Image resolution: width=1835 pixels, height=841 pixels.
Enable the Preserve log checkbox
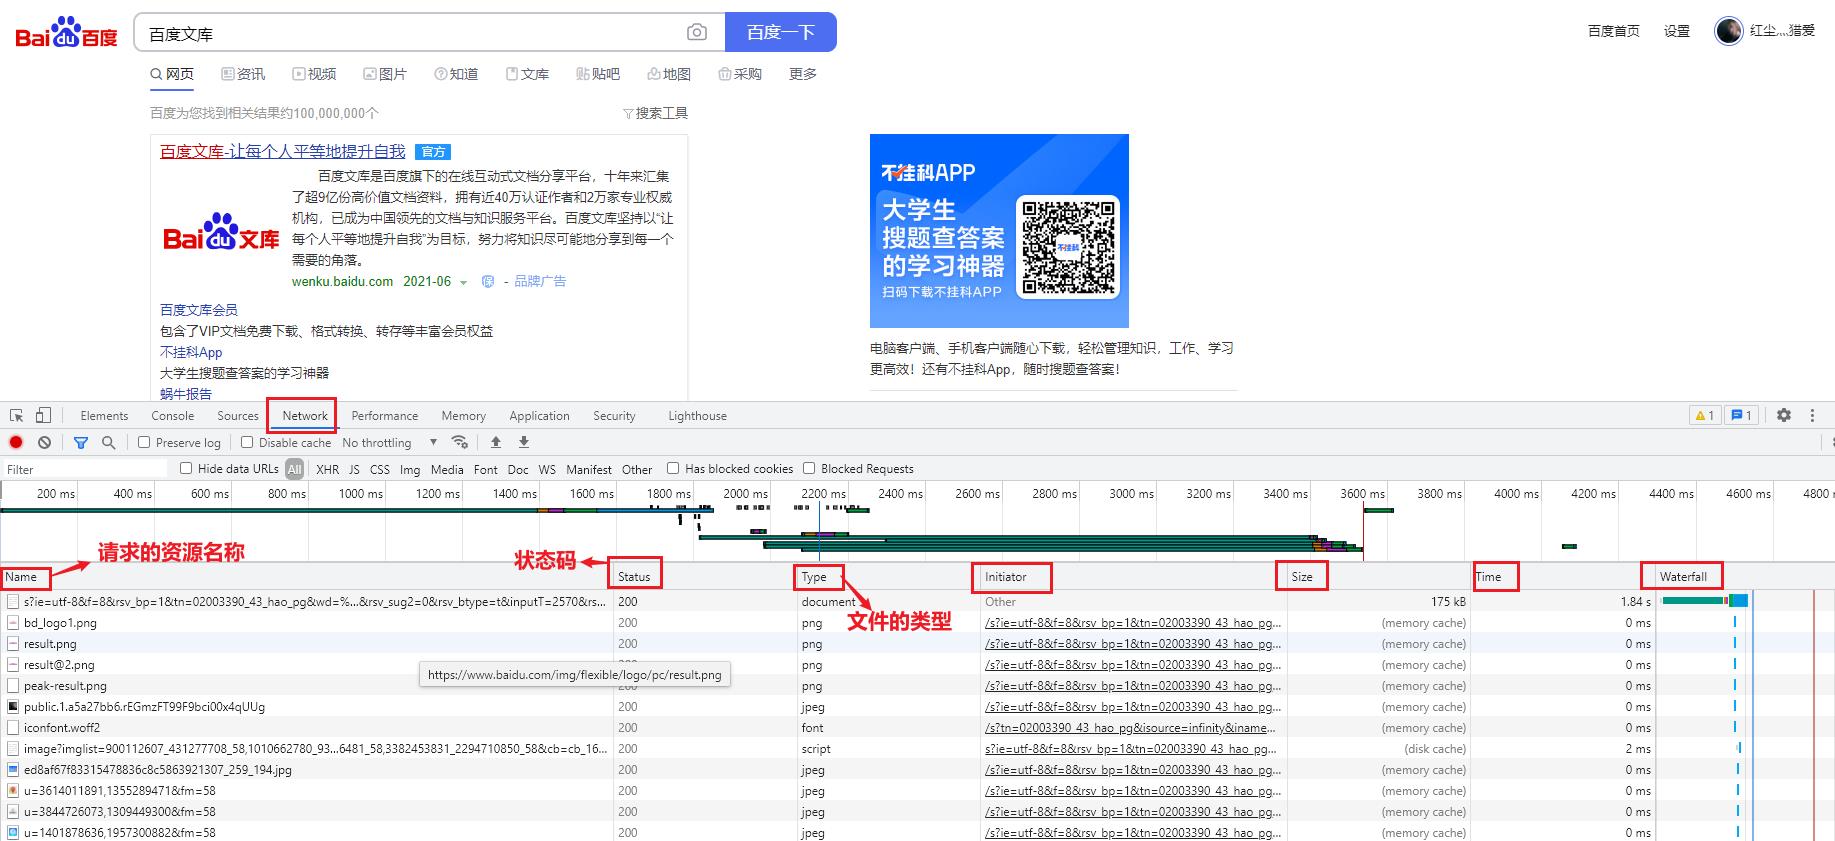(144, 442)
